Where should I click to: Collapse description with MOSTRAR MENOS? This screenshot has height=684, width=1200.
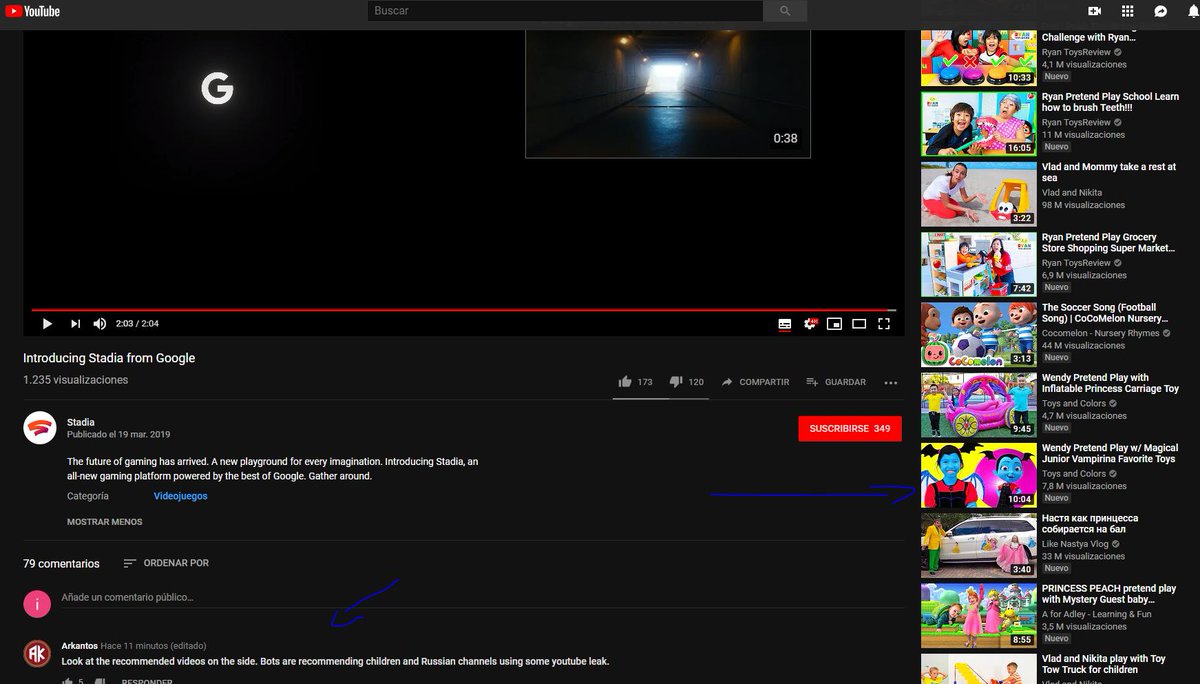[105, 522]
